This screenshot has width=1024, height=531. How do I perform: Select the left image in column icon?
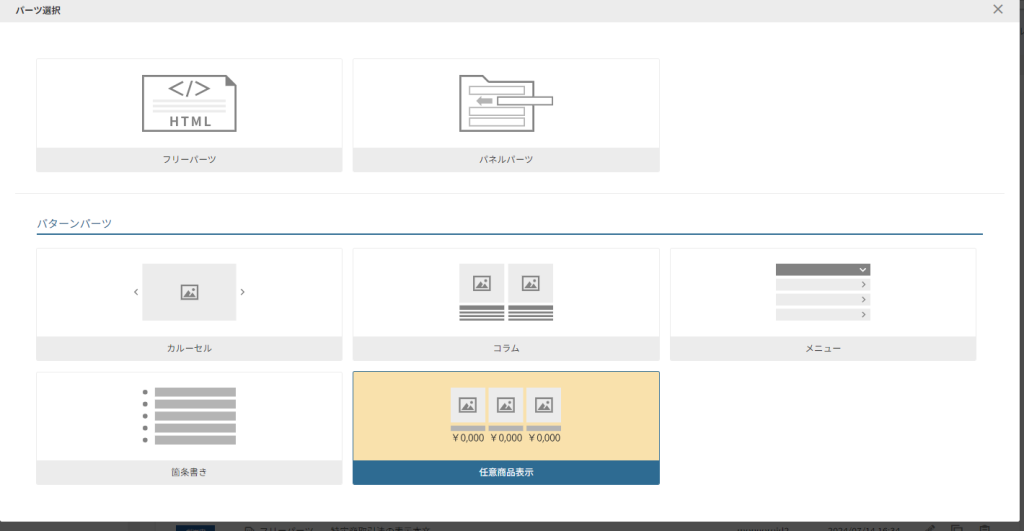click(x=481, y=283)
